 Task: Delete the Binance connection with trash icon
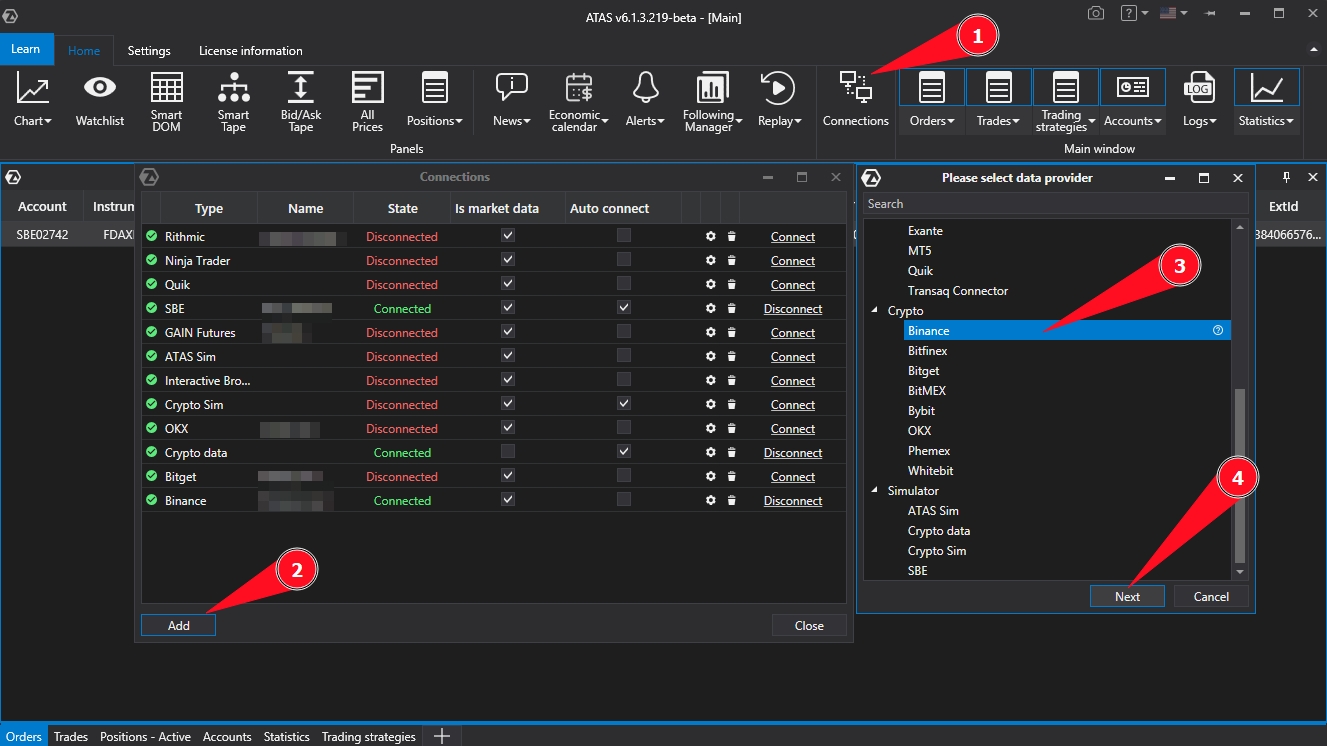[x=731, y=501]
